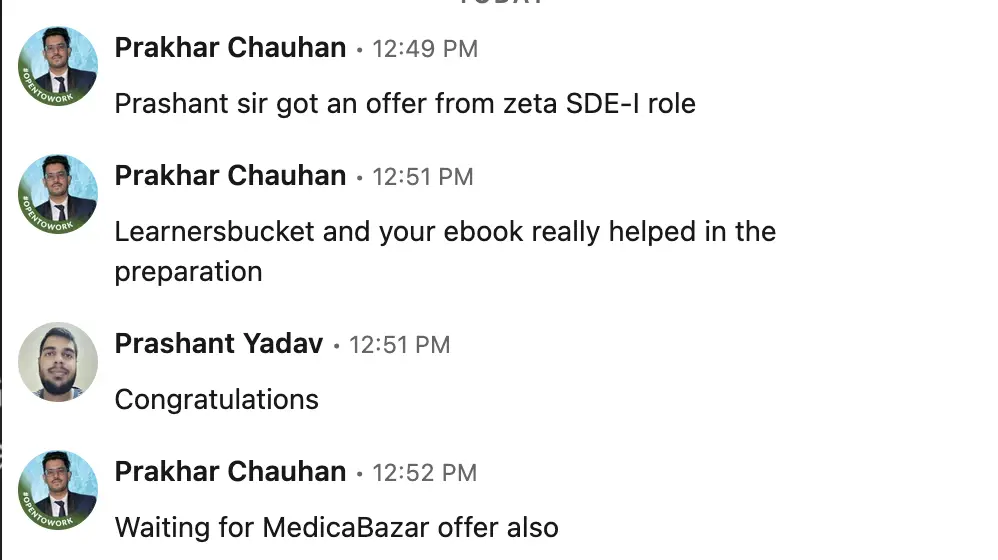The height and width of the screenshot is (560, 998).
Task: Open Prashant Yadav's profile photo
Action: tap(58, 362)
